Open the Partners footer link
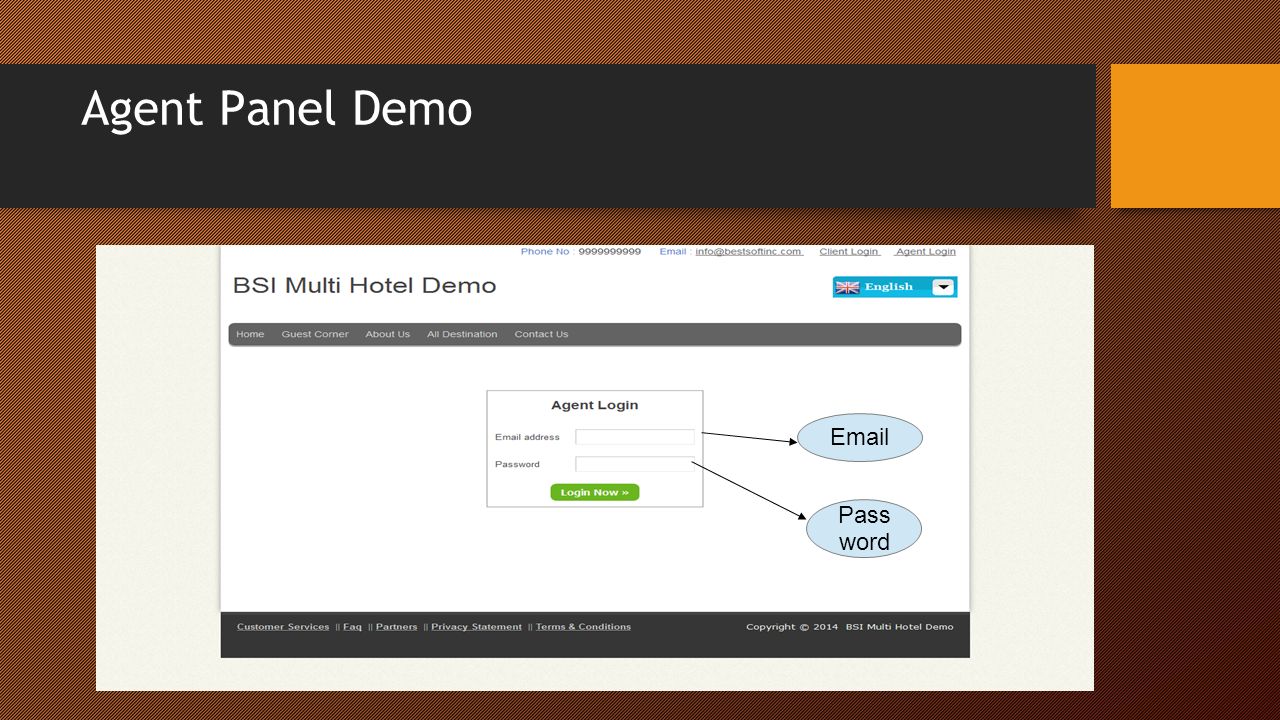The image size is (1280, 720). (396, 627)
